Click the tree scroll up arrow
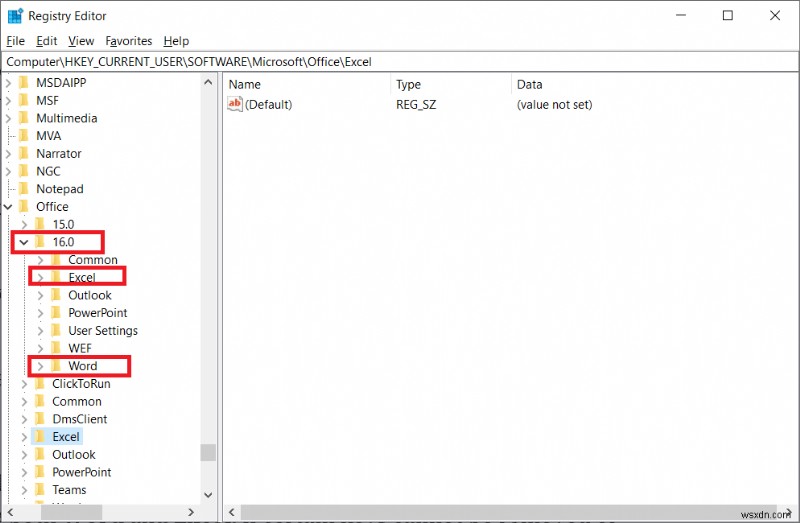This screenshot has width=800, height=523. pos(208,82)
